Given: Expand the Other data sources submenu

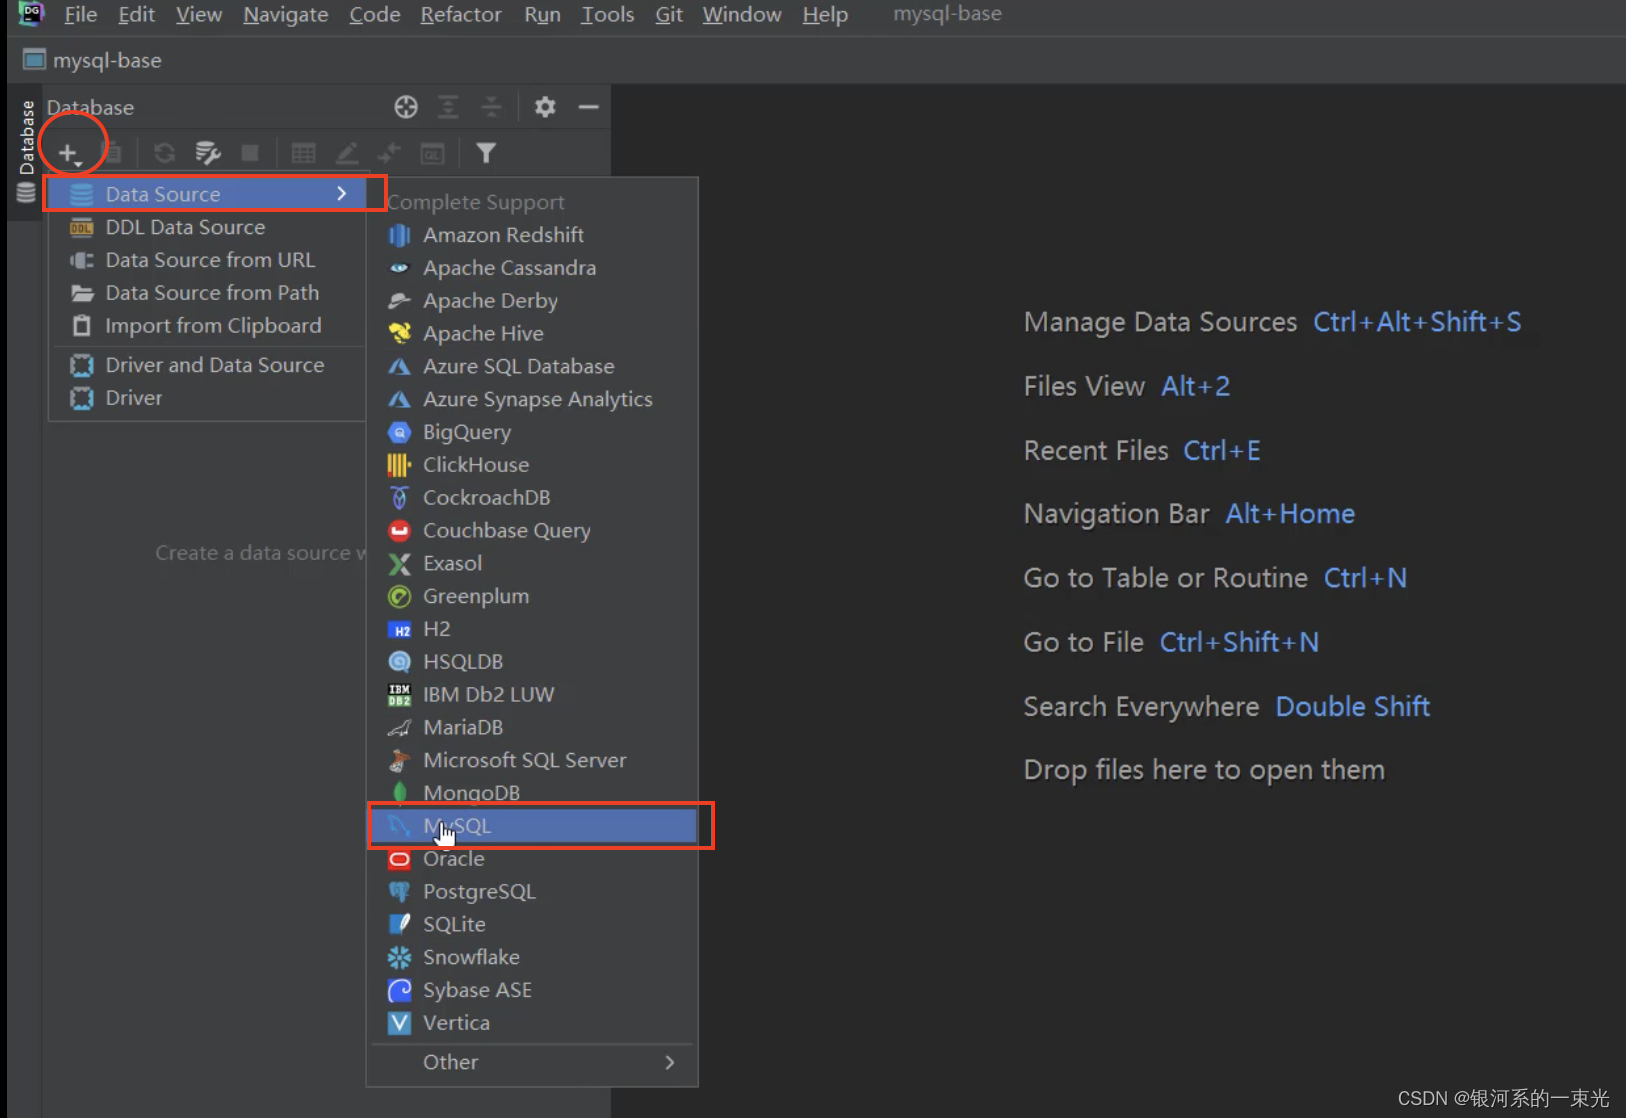Looking at the screenshot, I should (x=534, y=1062).
